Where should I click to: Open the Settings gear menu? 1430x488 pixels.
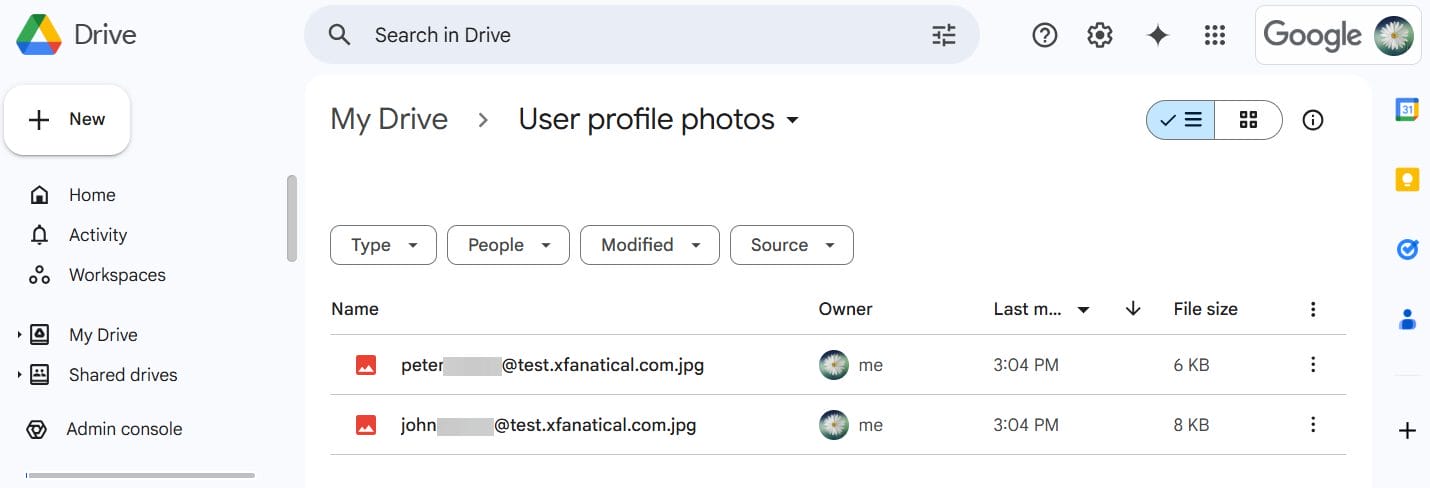[1100, 35]
